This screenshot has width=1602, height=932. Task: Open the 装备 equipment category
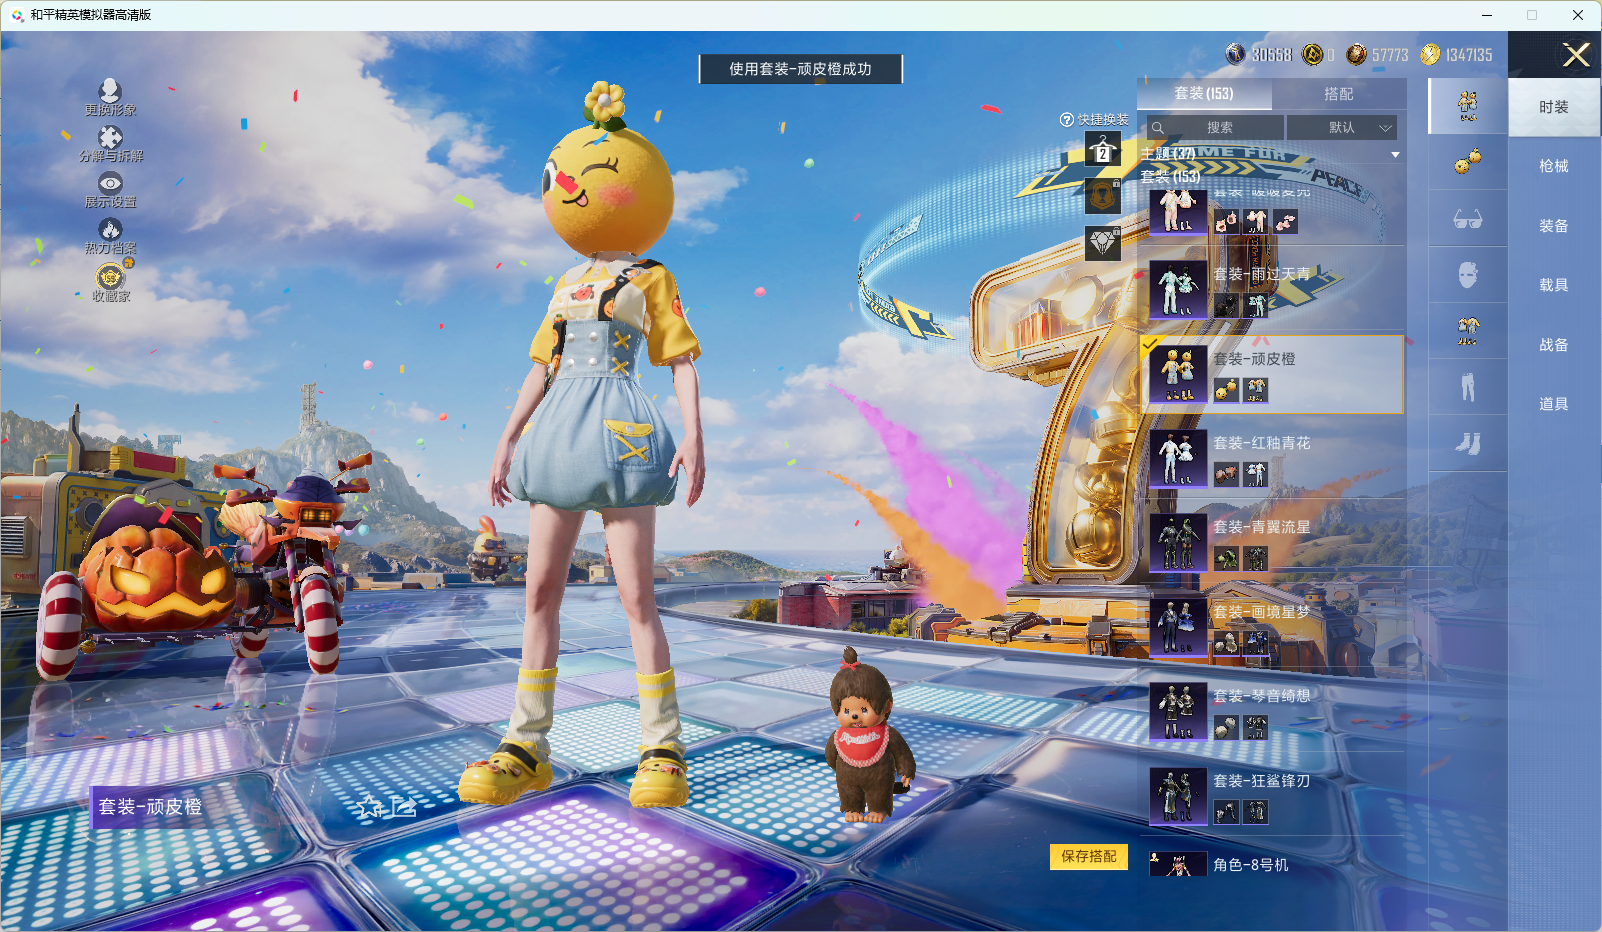tap(1554, 226)
